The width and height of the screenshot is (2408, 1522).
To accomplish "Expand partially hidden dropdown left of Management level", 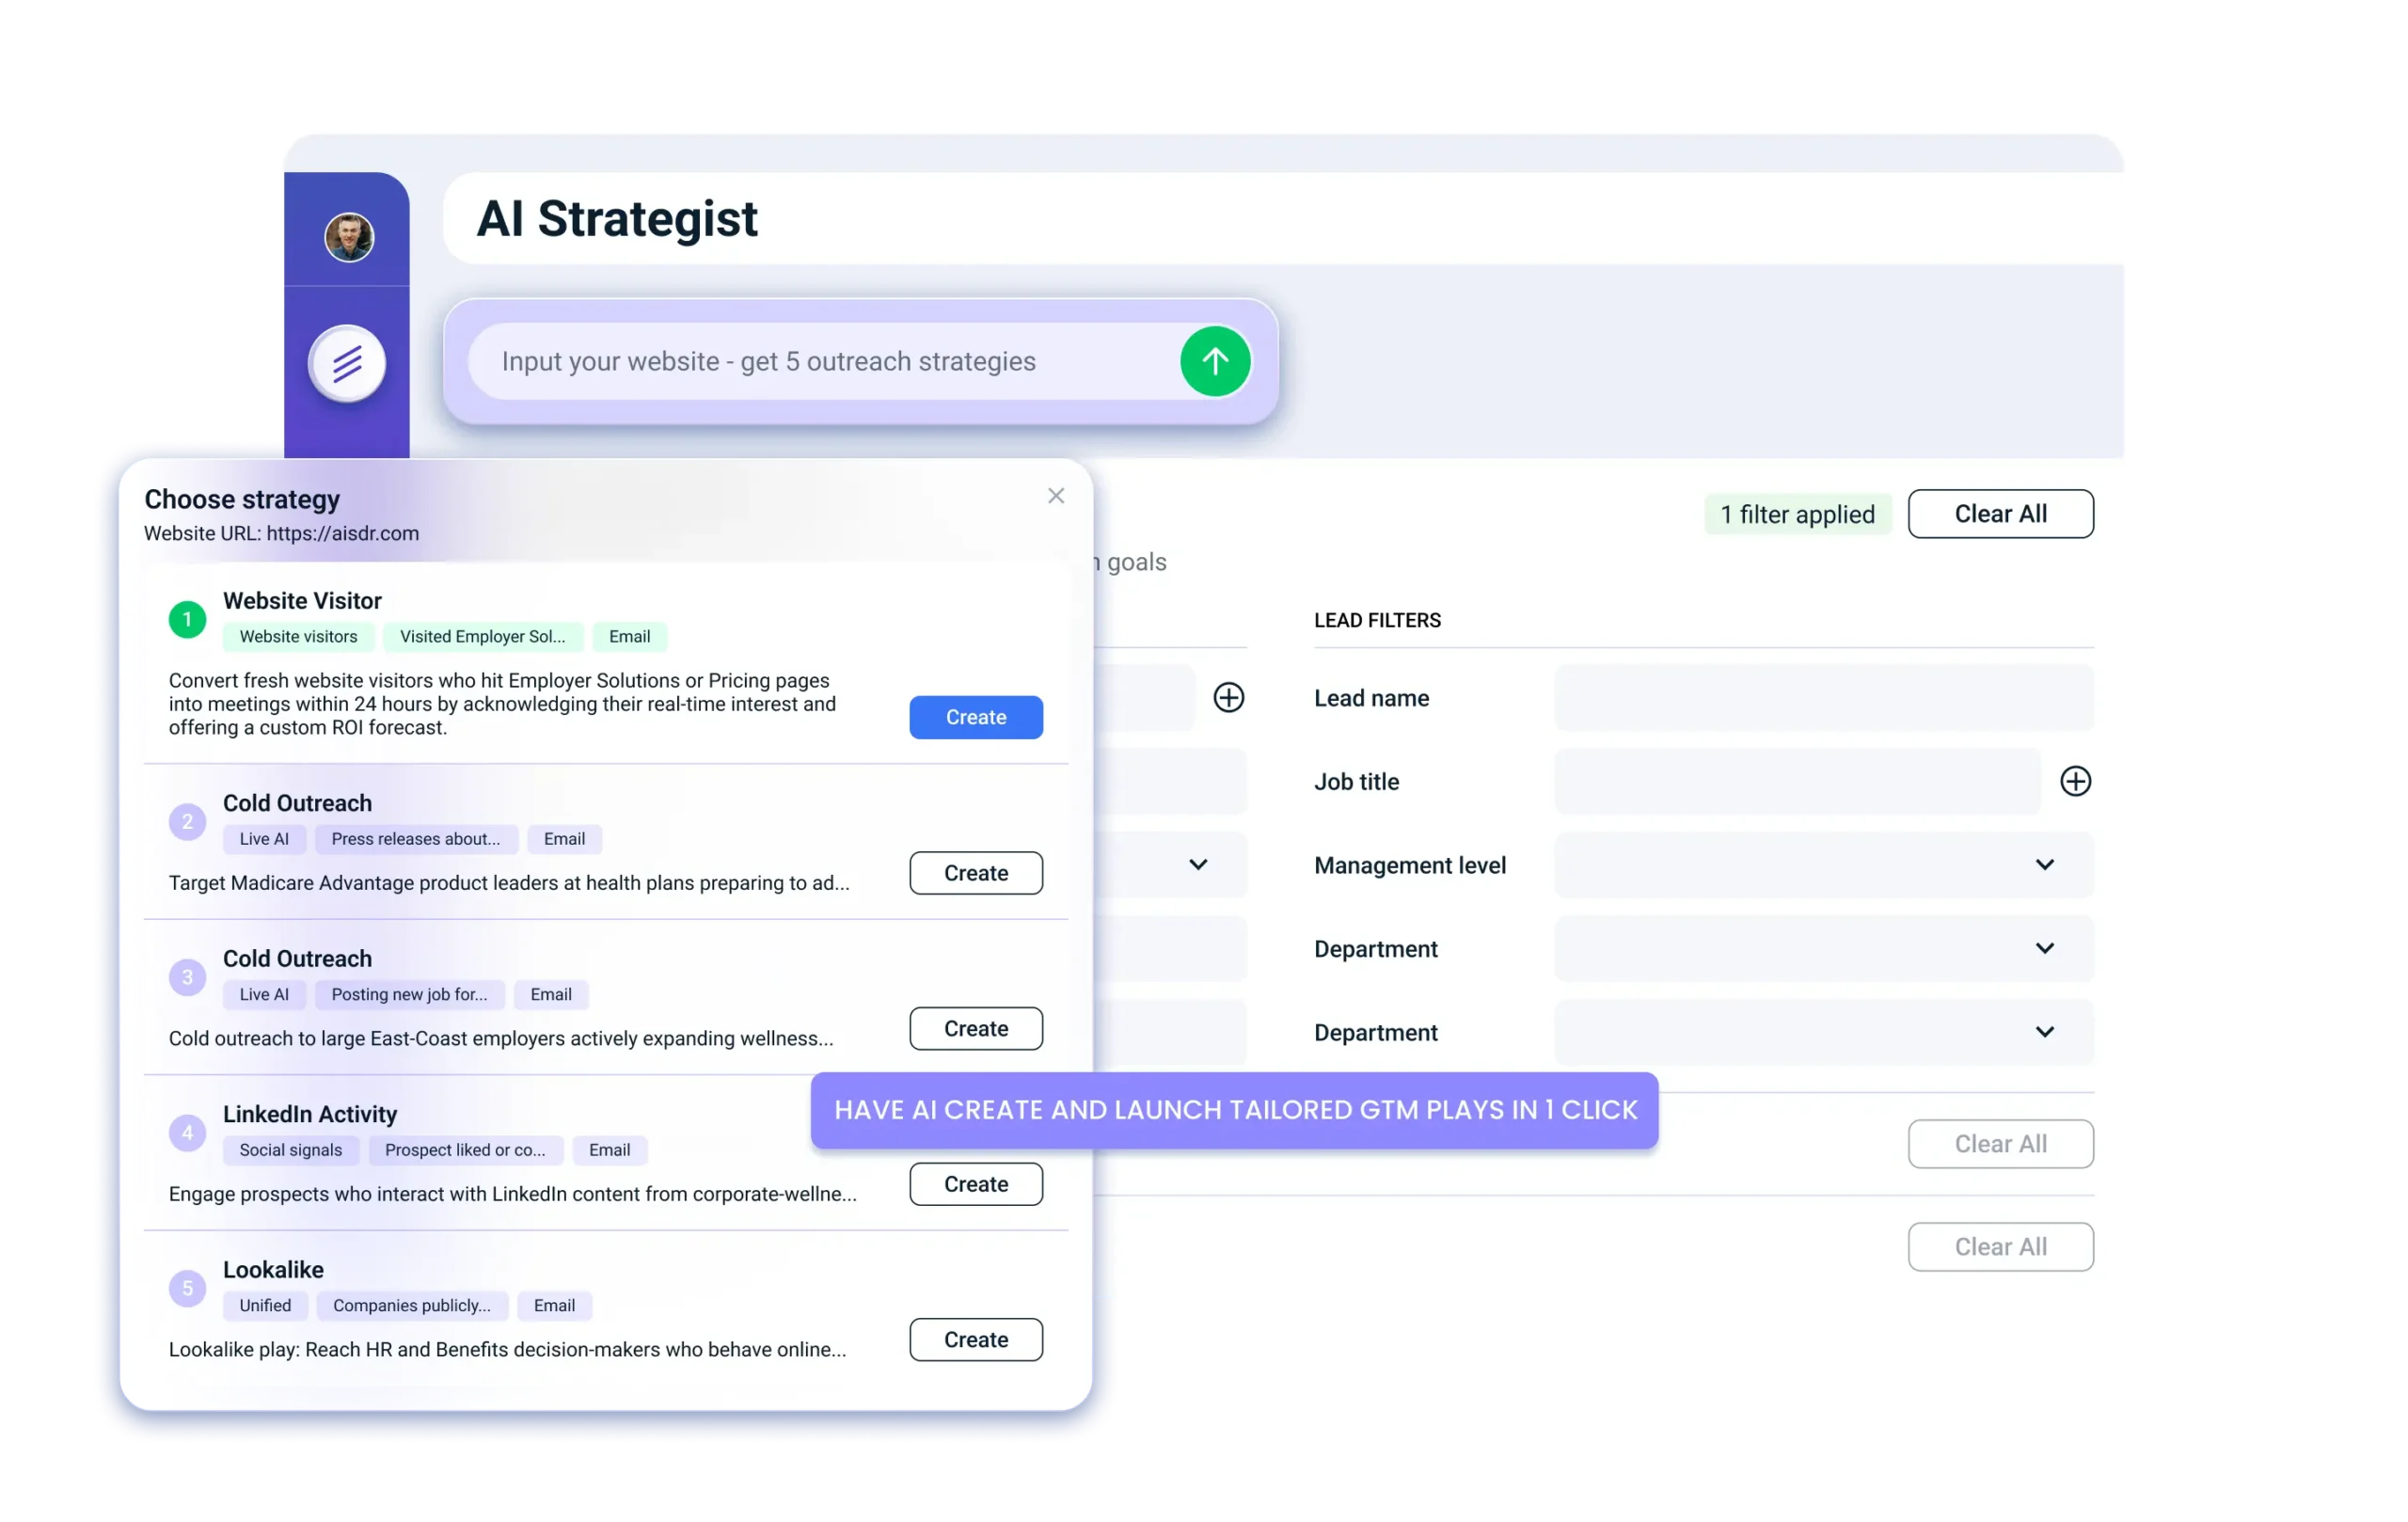I will pyautogui.click(x=1197, y=865).
